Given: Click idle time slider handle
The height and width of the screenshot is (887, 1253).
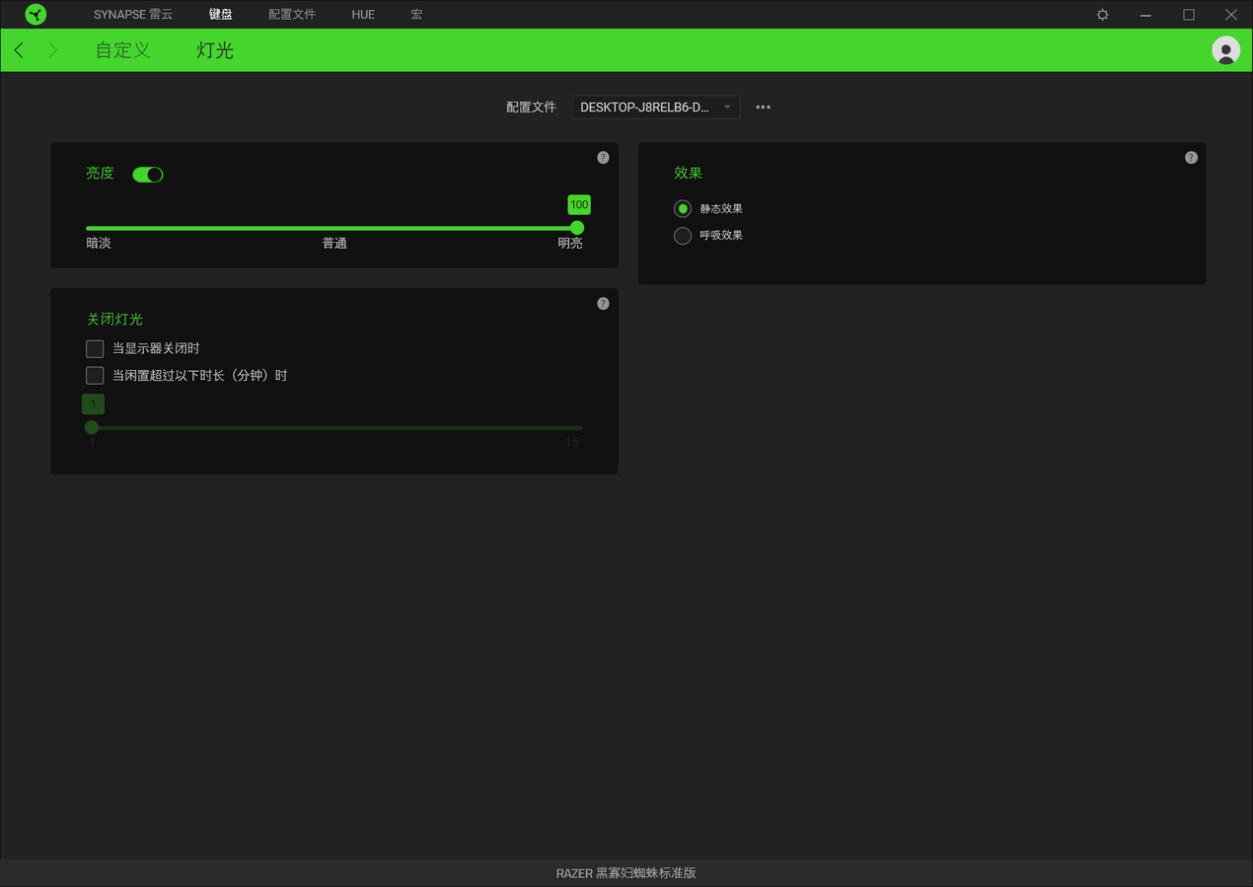Looking at the screenshot, I should coord(92,427).
